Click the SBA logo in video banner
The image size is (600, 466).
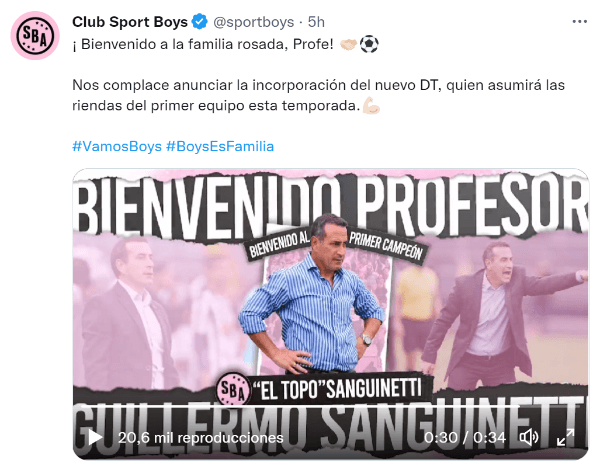[232, 389]
